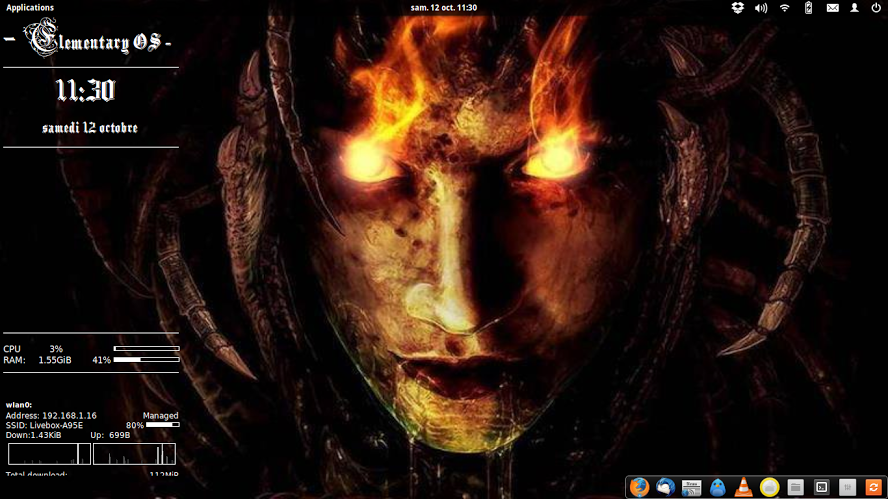The height and width of the screenshot is (499, 888).
Task: Click the '41%' RAM percentage
Action: point(101,360)
